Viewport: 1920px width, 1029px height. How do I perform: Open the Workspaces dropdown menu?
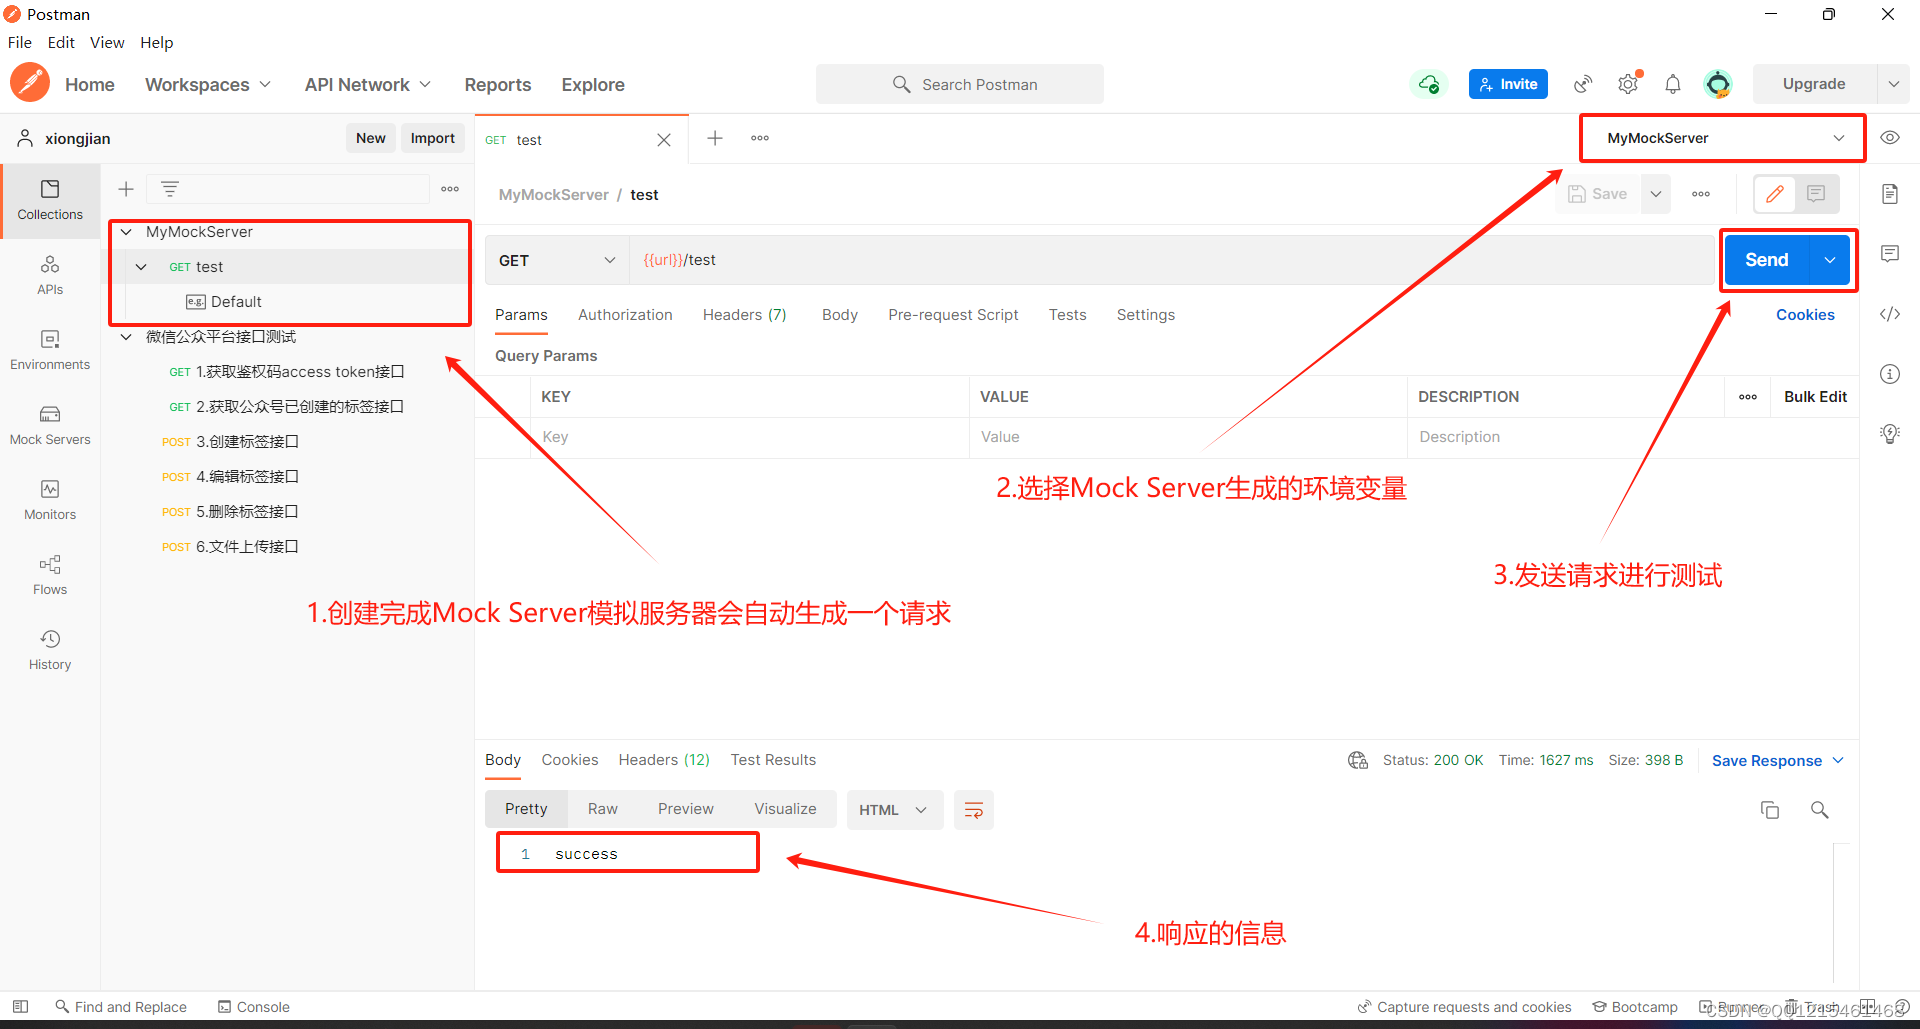[x=208, y=84]
